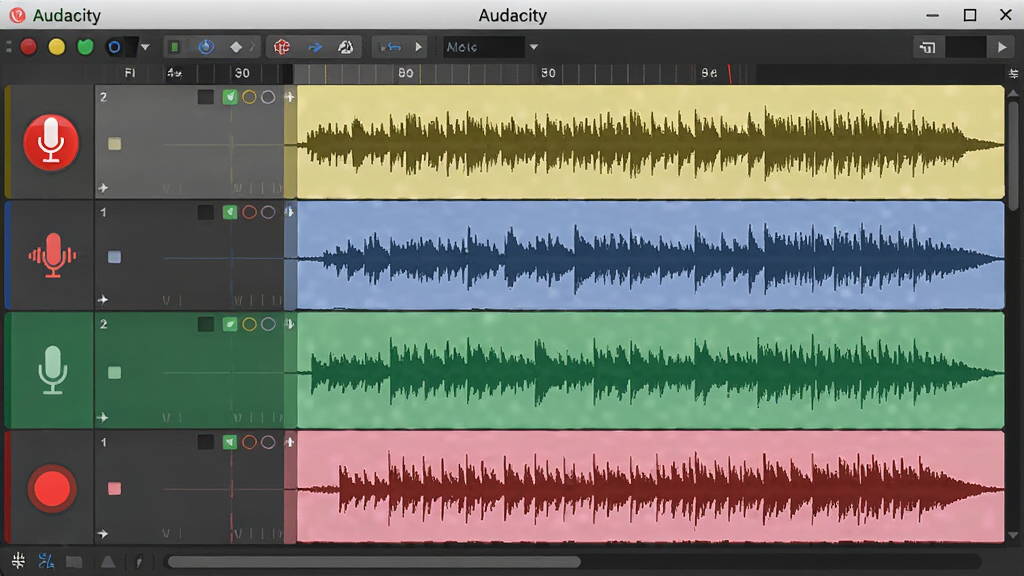The width and height of the screenshot is (1024, 576).
Task: Select the grey circle radio on green track
Action: (268, 324)
